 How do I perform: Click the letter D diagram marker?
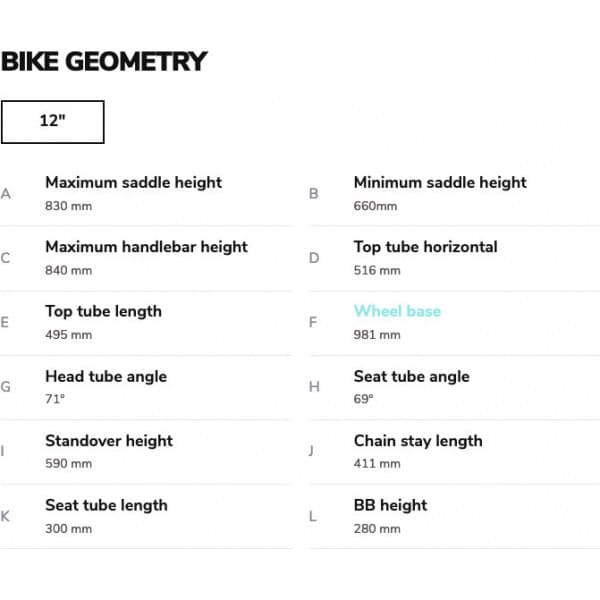pos(314,258)
